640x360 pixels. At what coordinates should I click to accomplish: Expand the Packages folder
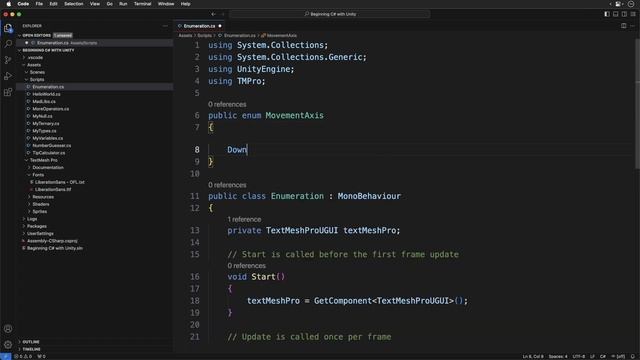24,226
